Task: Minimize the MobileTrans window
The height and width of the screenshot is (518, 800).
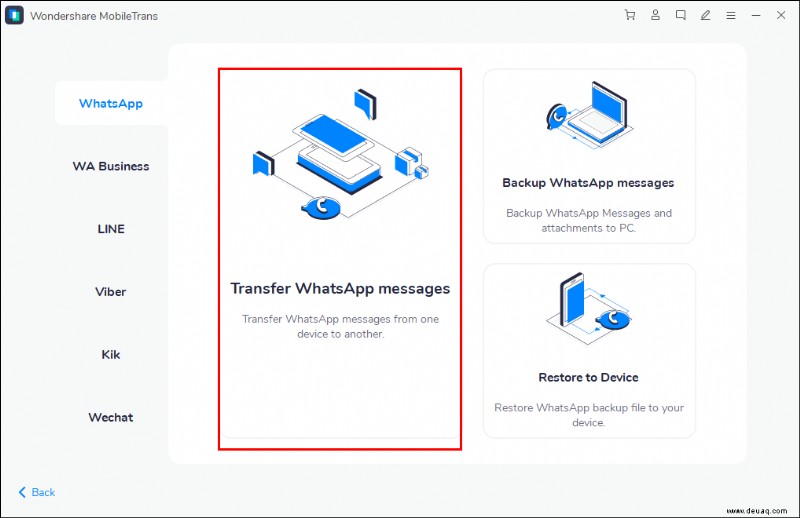Action: pyautogui.click(x=756, y=16)
